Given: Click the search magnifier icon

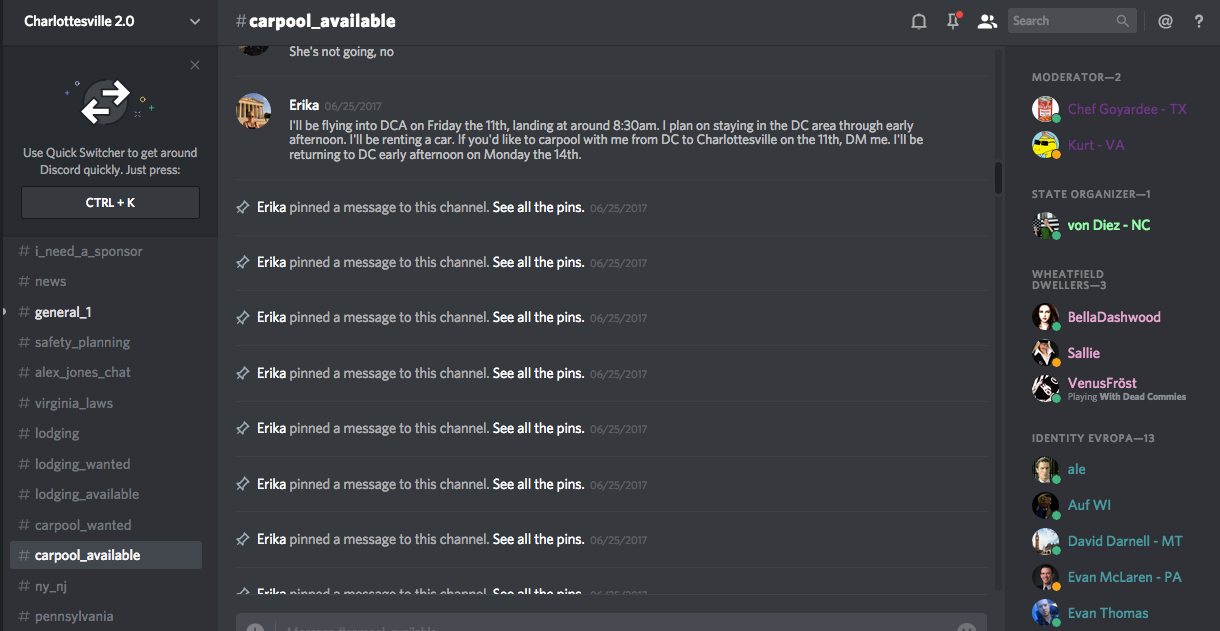Looking at the screenshot, I should pos(1124,21).
